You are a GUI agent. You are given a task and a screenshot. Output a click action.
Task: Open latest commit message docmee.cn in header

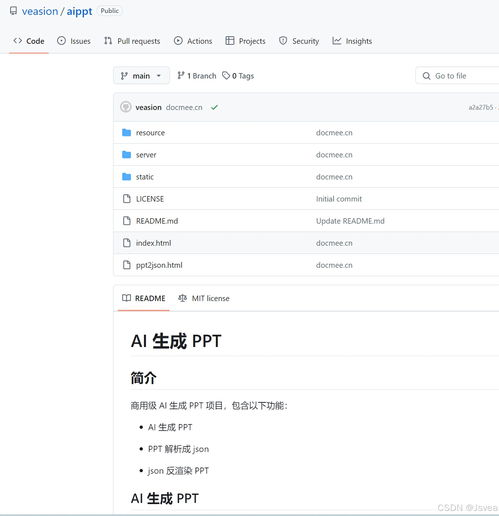(x=184, y=107)
